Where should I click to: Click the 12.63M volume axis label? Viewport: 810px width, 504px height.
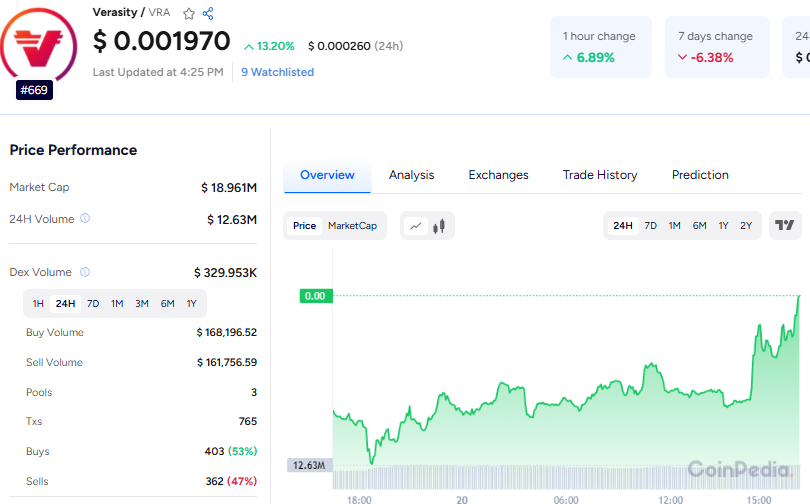tap(309, 465)
